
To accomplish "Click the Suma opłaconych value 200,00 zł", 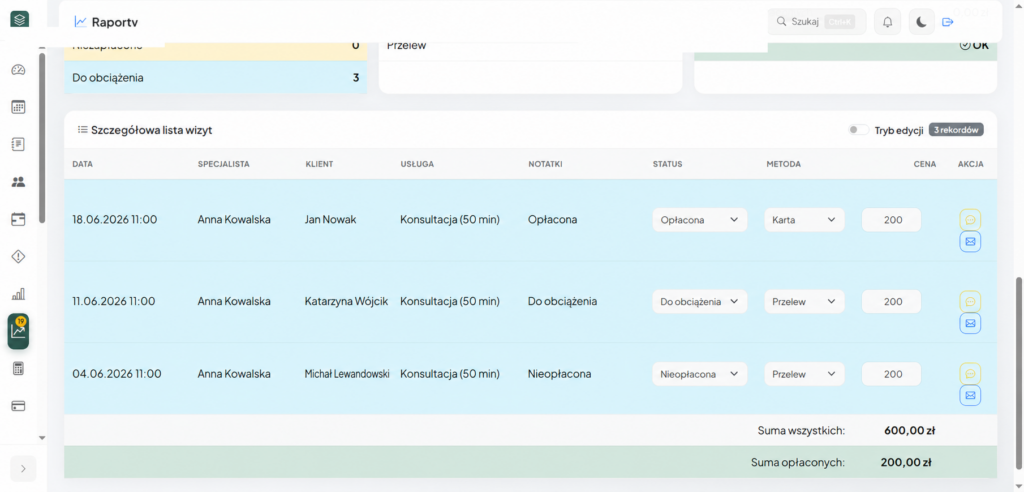I will pos(906,463).
